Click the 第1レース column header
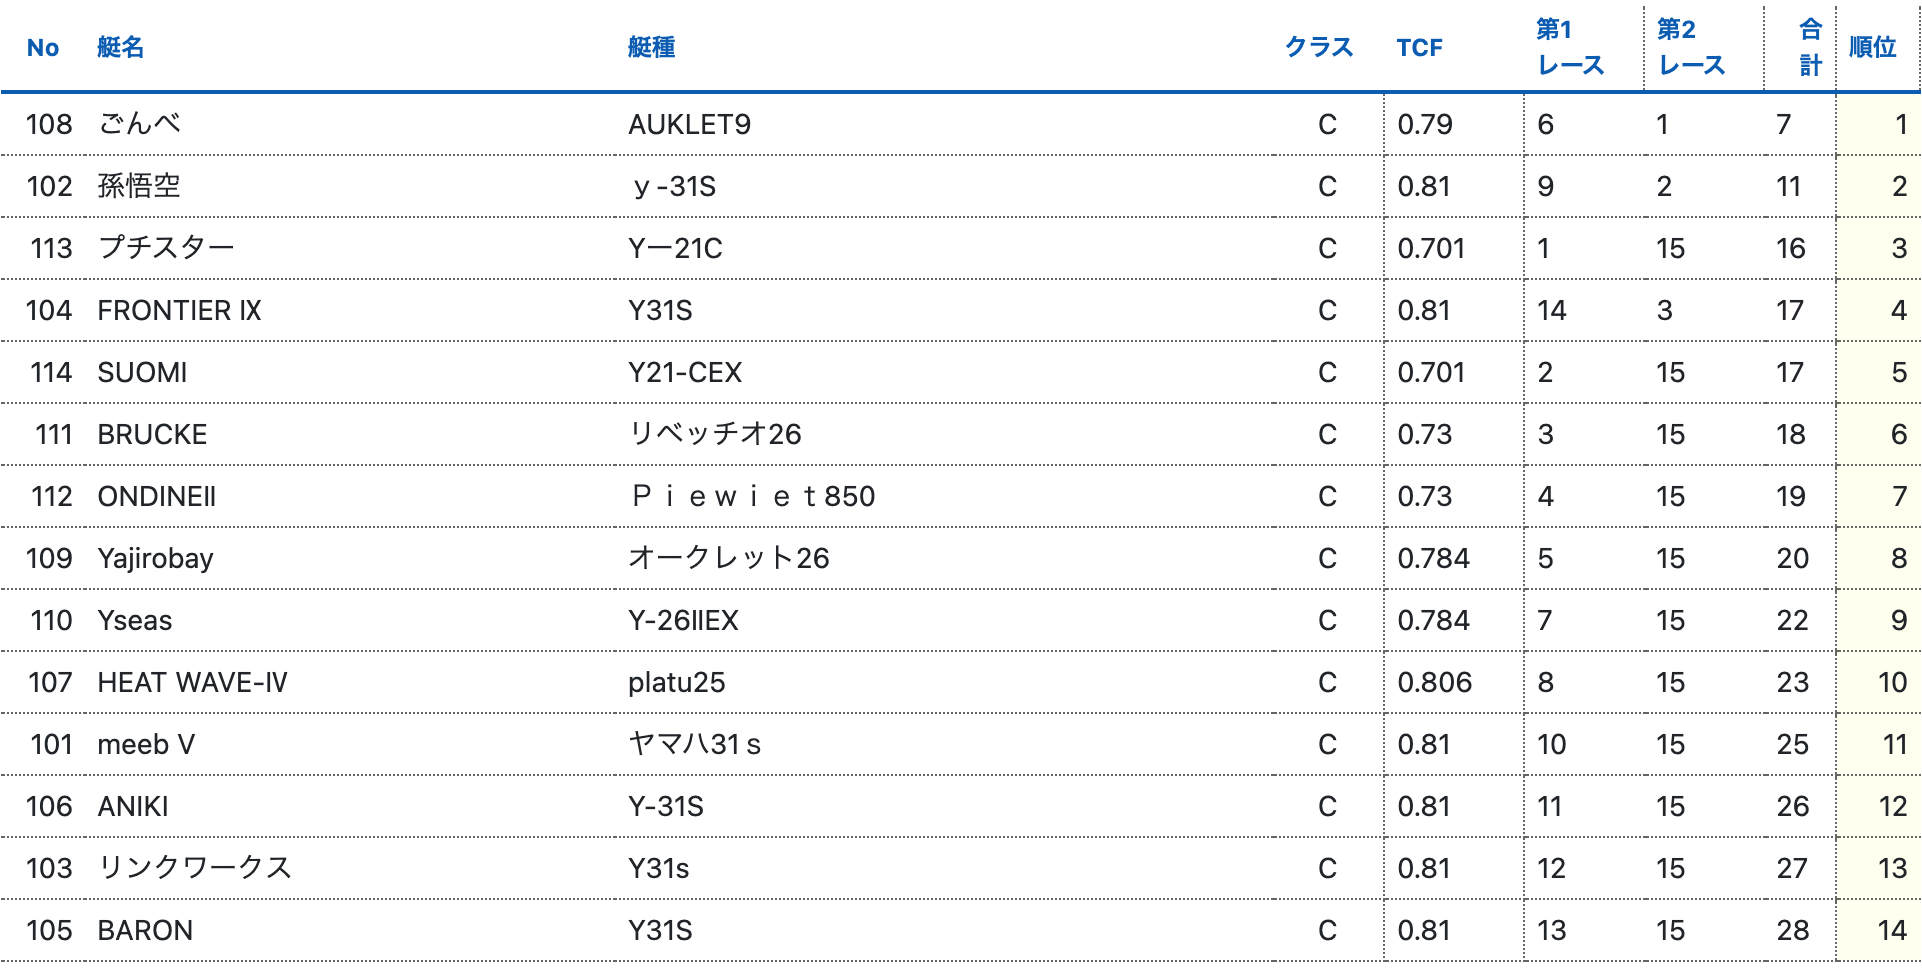The image size is (1922, 969). (1569, 47)
